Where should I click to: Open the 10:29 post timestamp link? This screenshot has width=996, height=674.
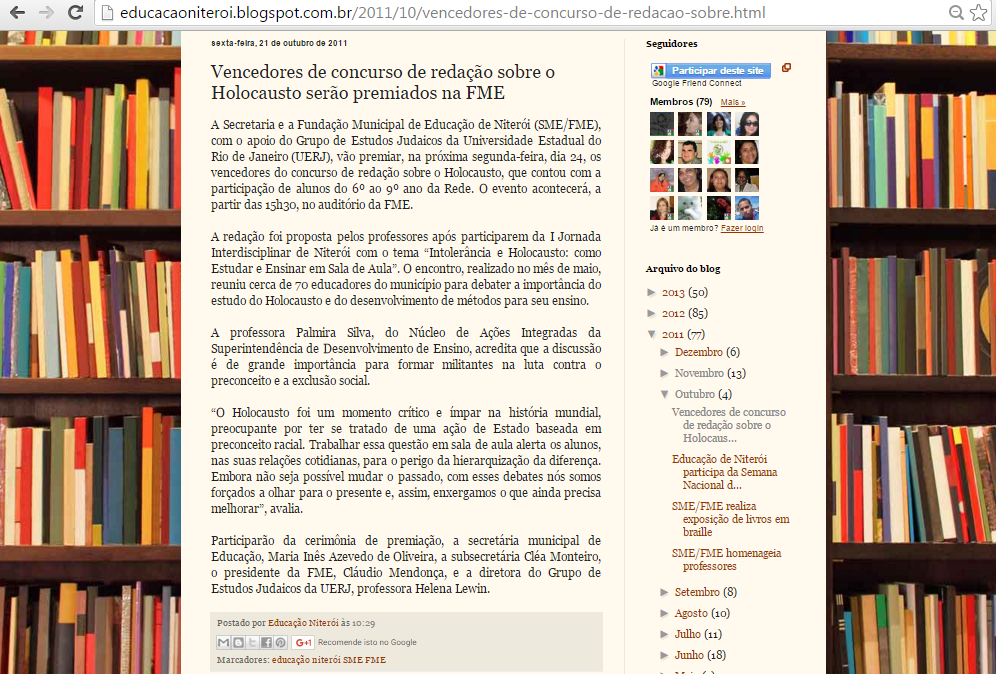point(363,623)
